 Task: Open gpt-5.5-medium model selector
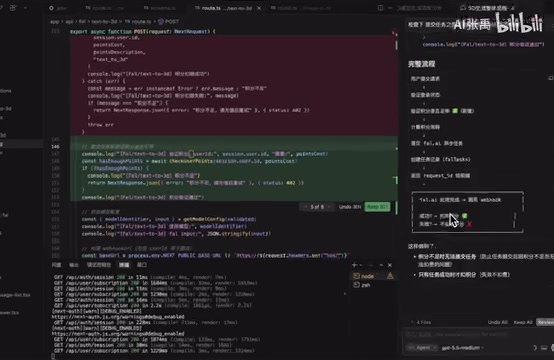[462, 348]
